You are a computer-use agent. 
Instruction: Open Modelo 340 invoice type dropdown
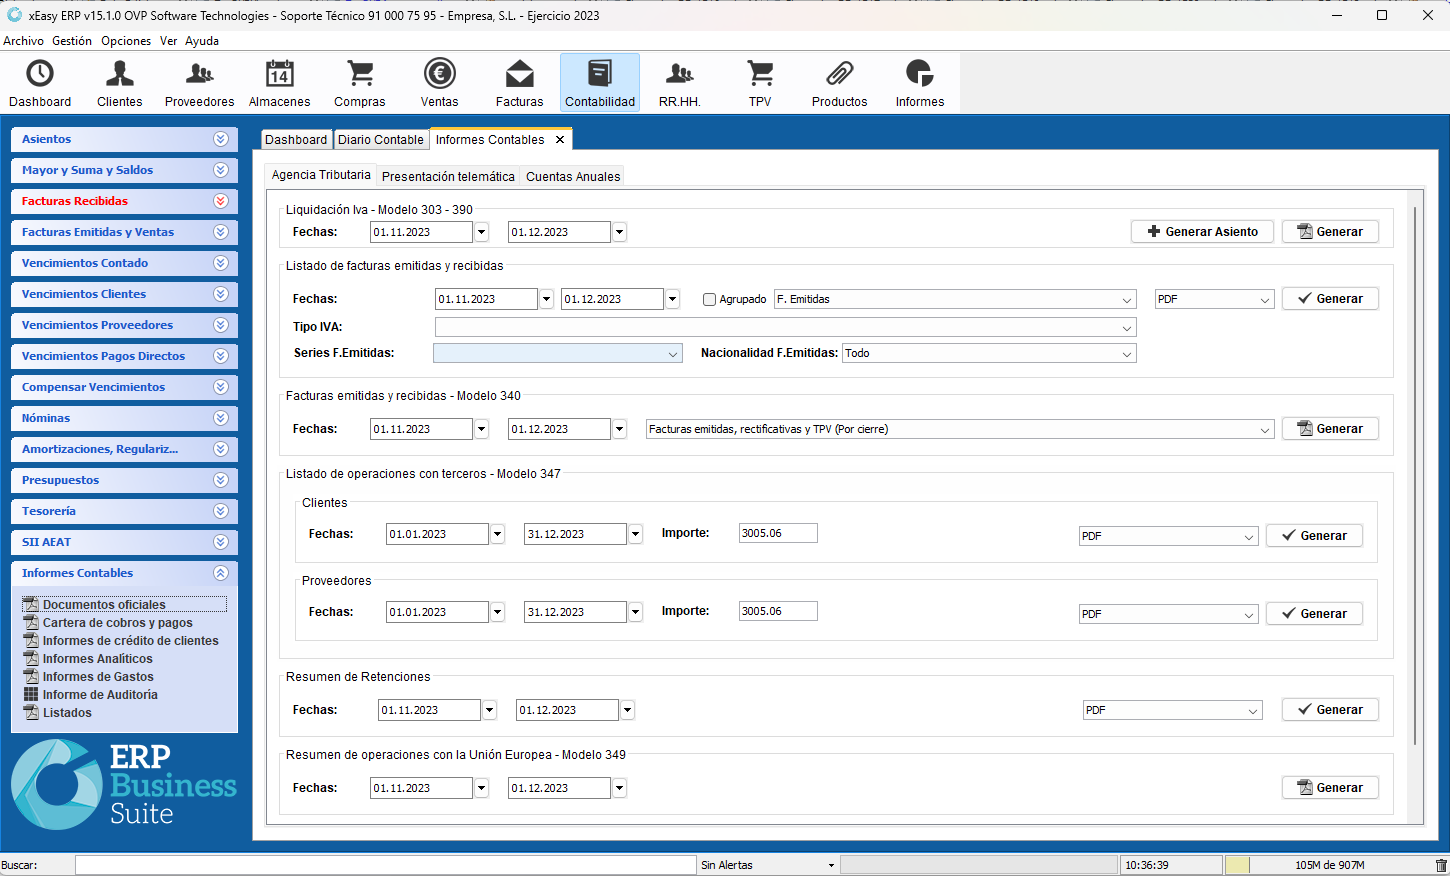click(x=960, y=429)
